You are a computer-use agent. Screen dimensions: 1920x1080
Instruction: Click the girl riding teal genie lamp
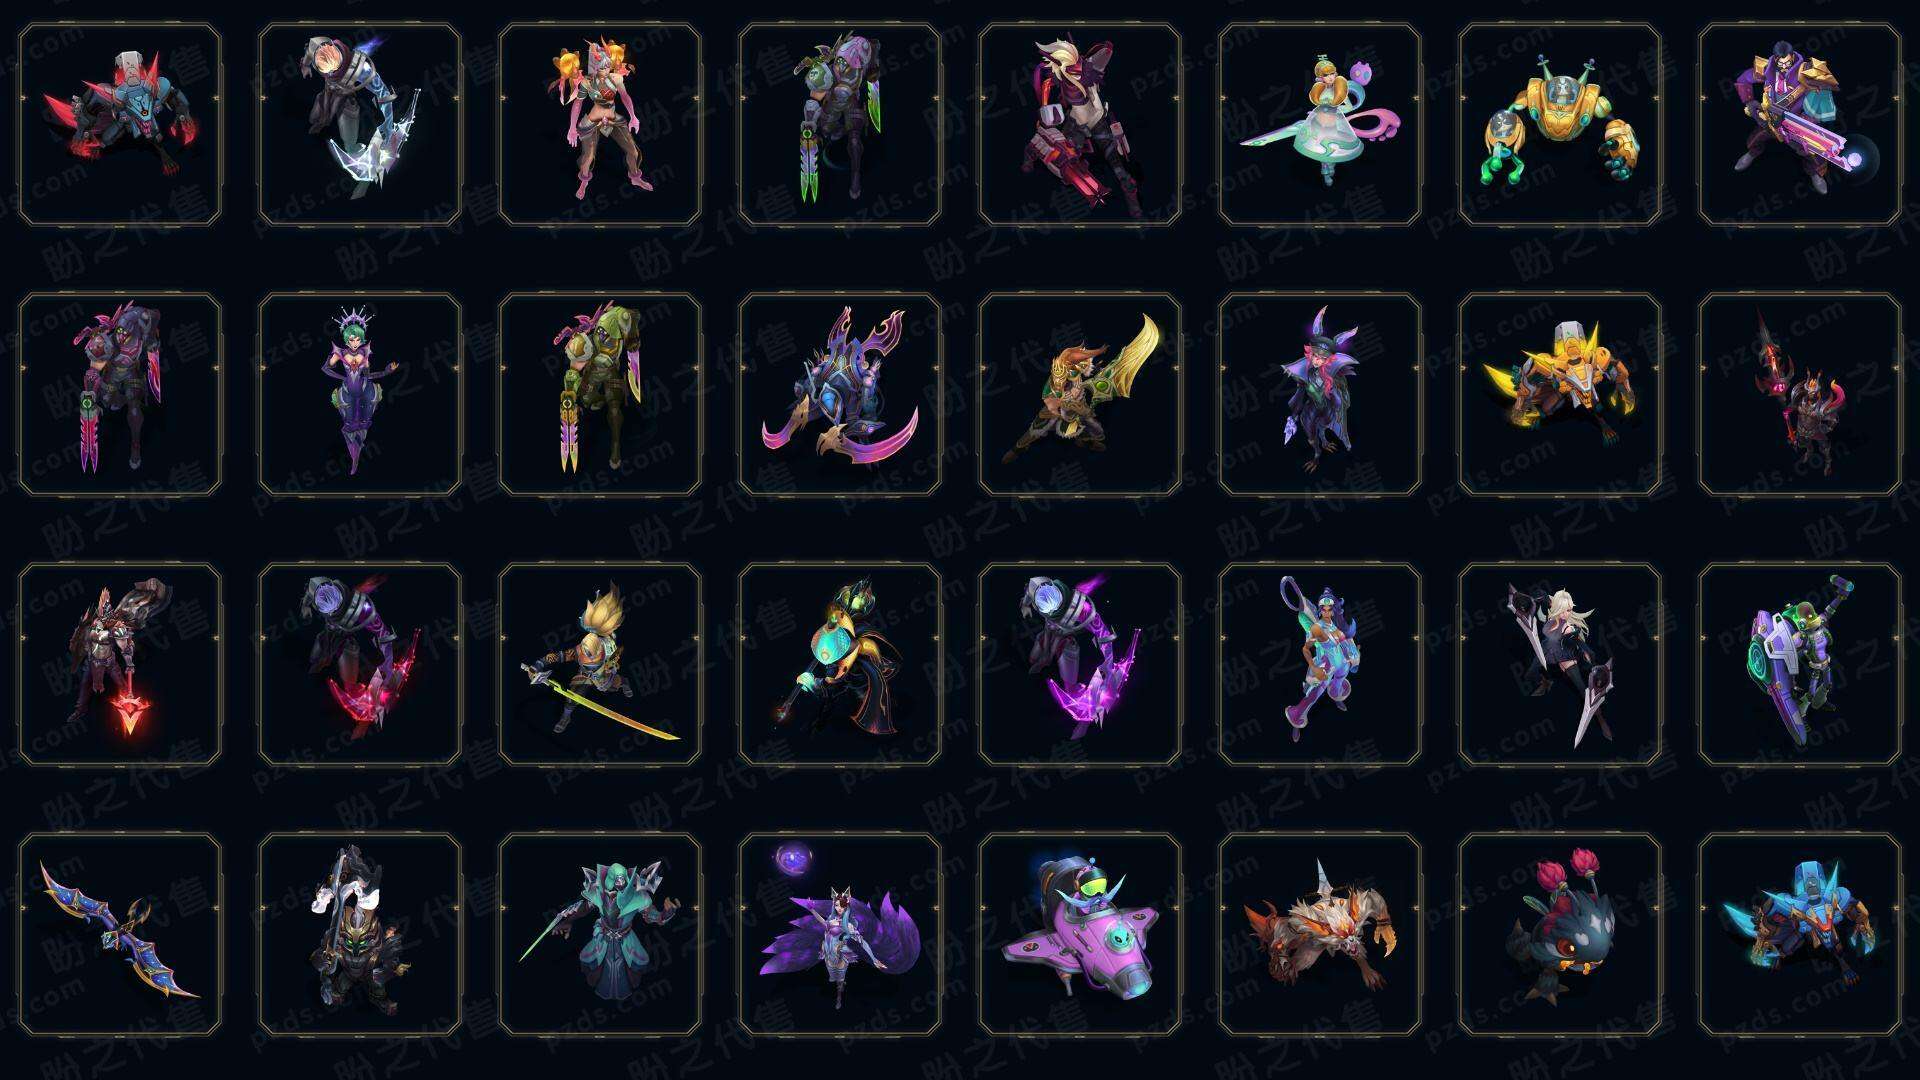tap(1320, 125)
